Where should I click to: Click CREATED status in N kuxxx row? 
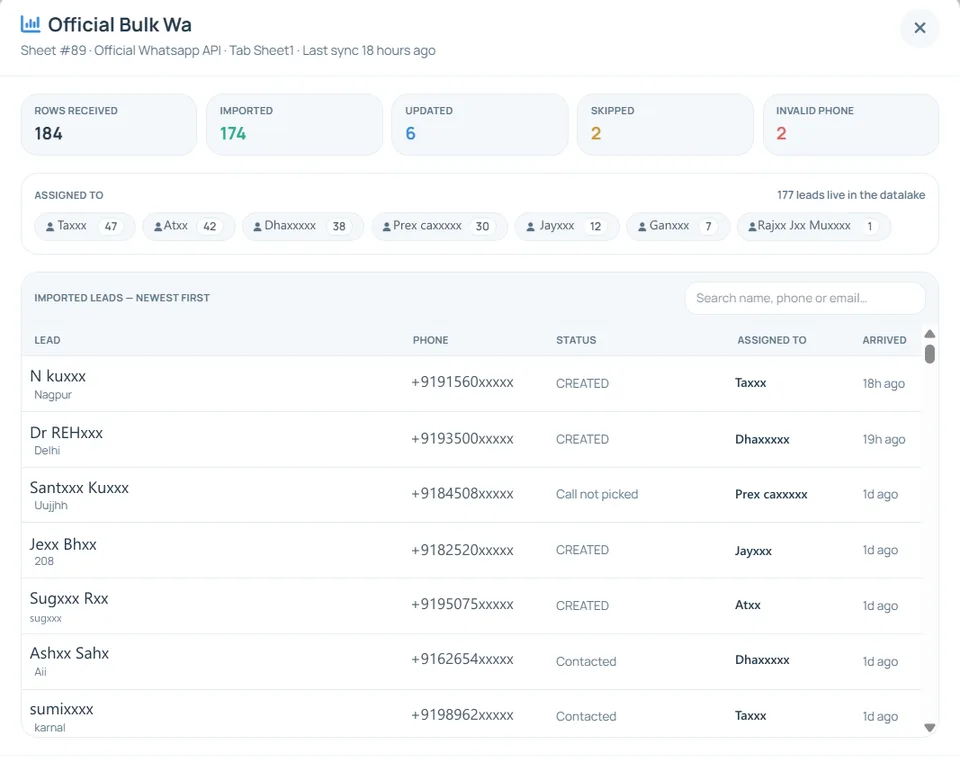coord(582,384)
